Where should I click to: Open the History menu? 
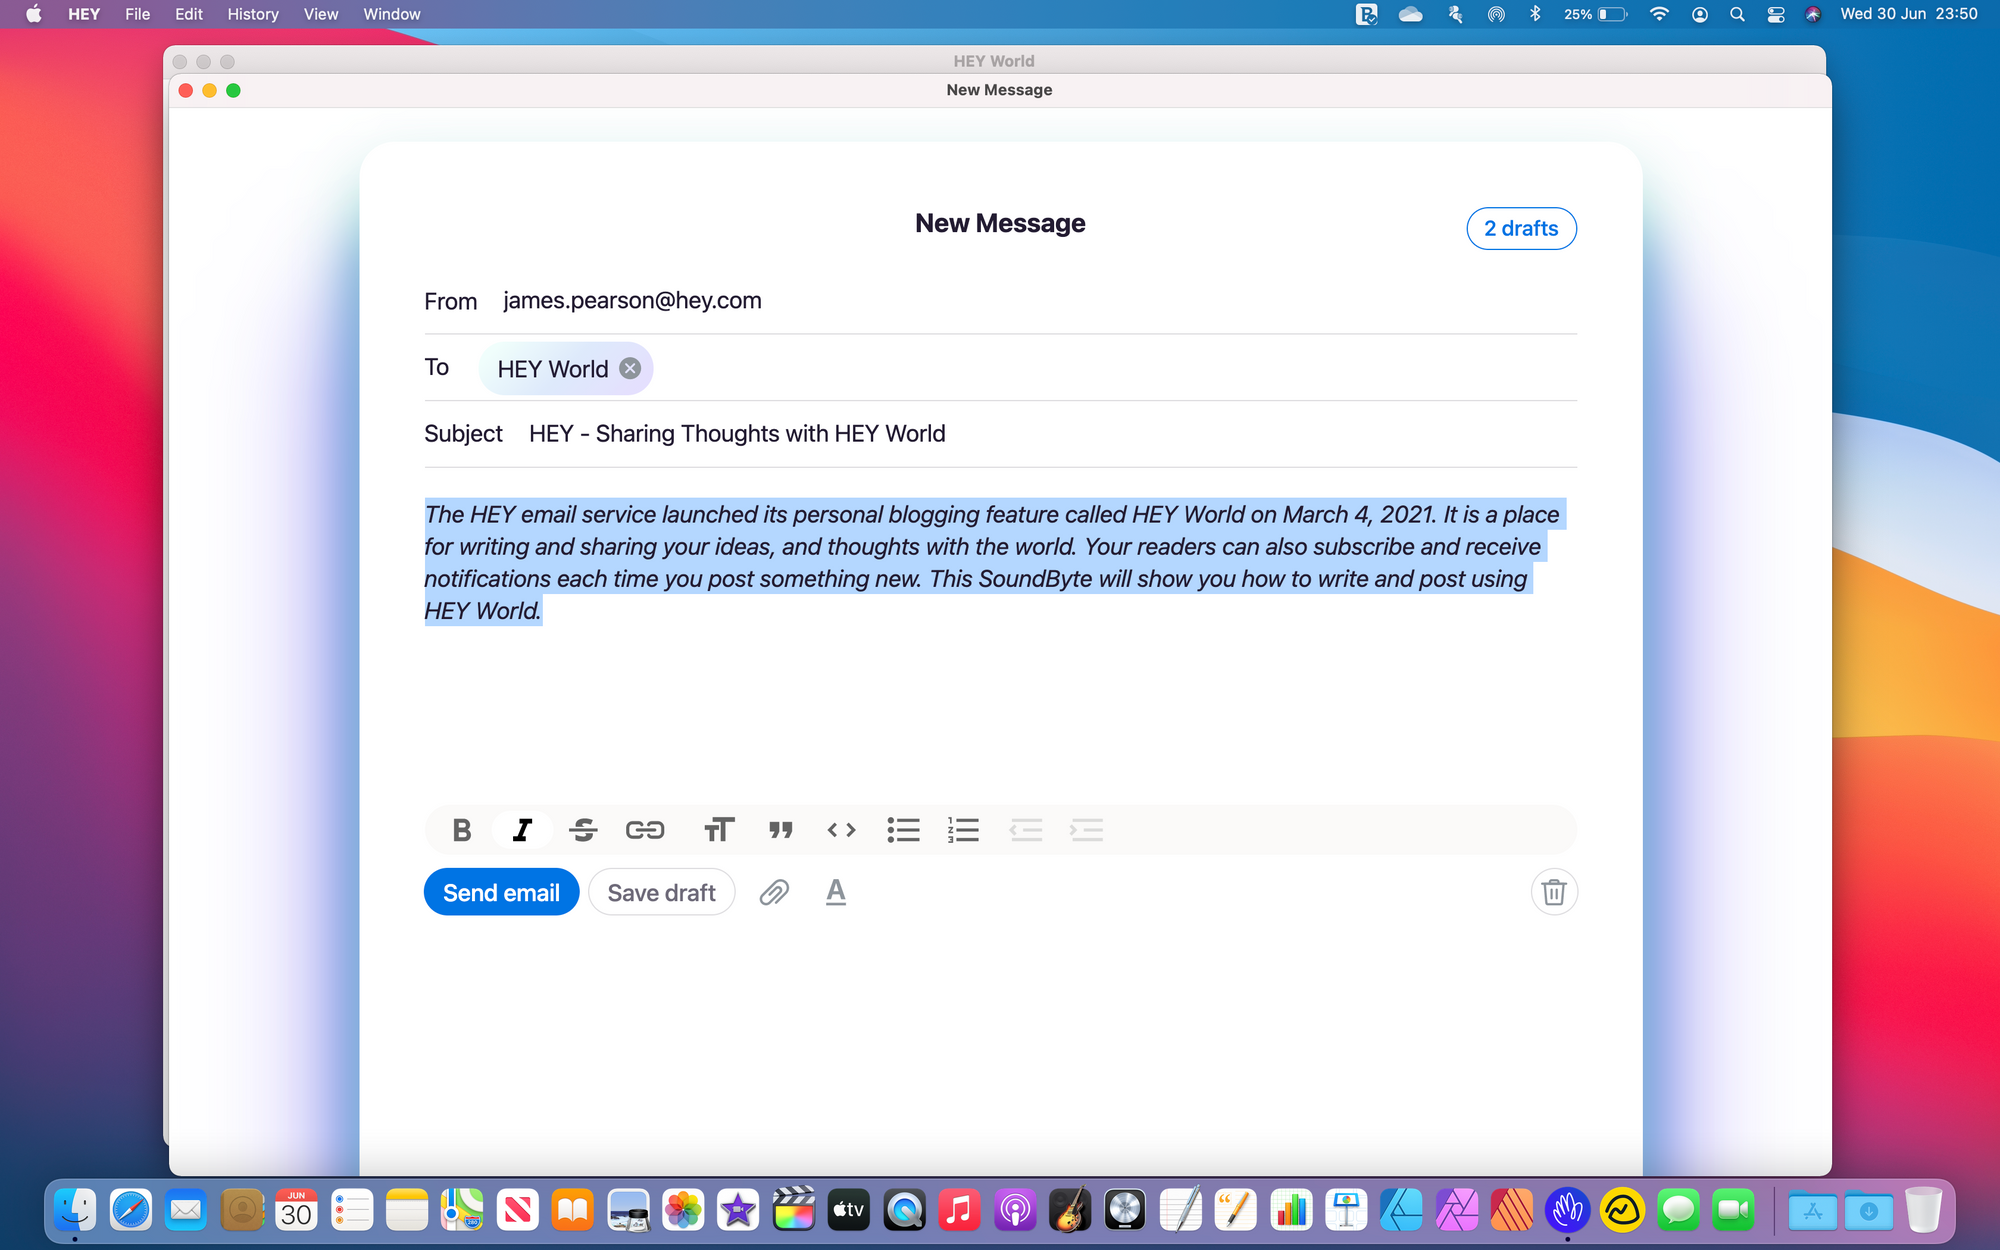pyautogui.click(x=252, y=14)
